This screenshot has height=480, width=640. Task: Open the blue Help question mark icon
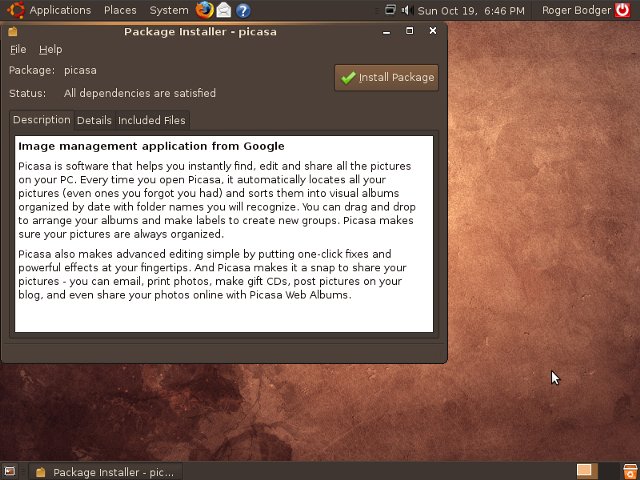[x=243, y=10]
